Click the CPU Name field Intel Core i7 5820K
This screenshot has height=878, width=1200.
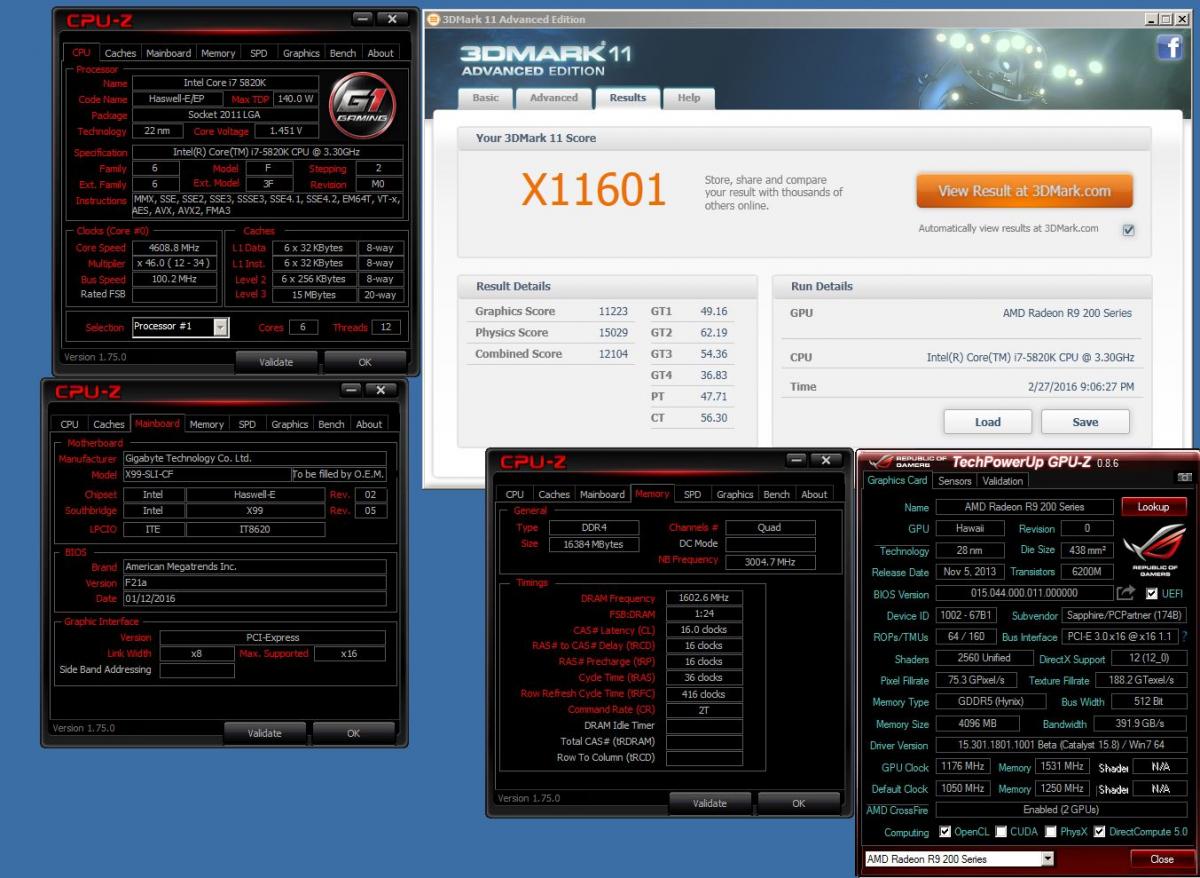(225, 83)
